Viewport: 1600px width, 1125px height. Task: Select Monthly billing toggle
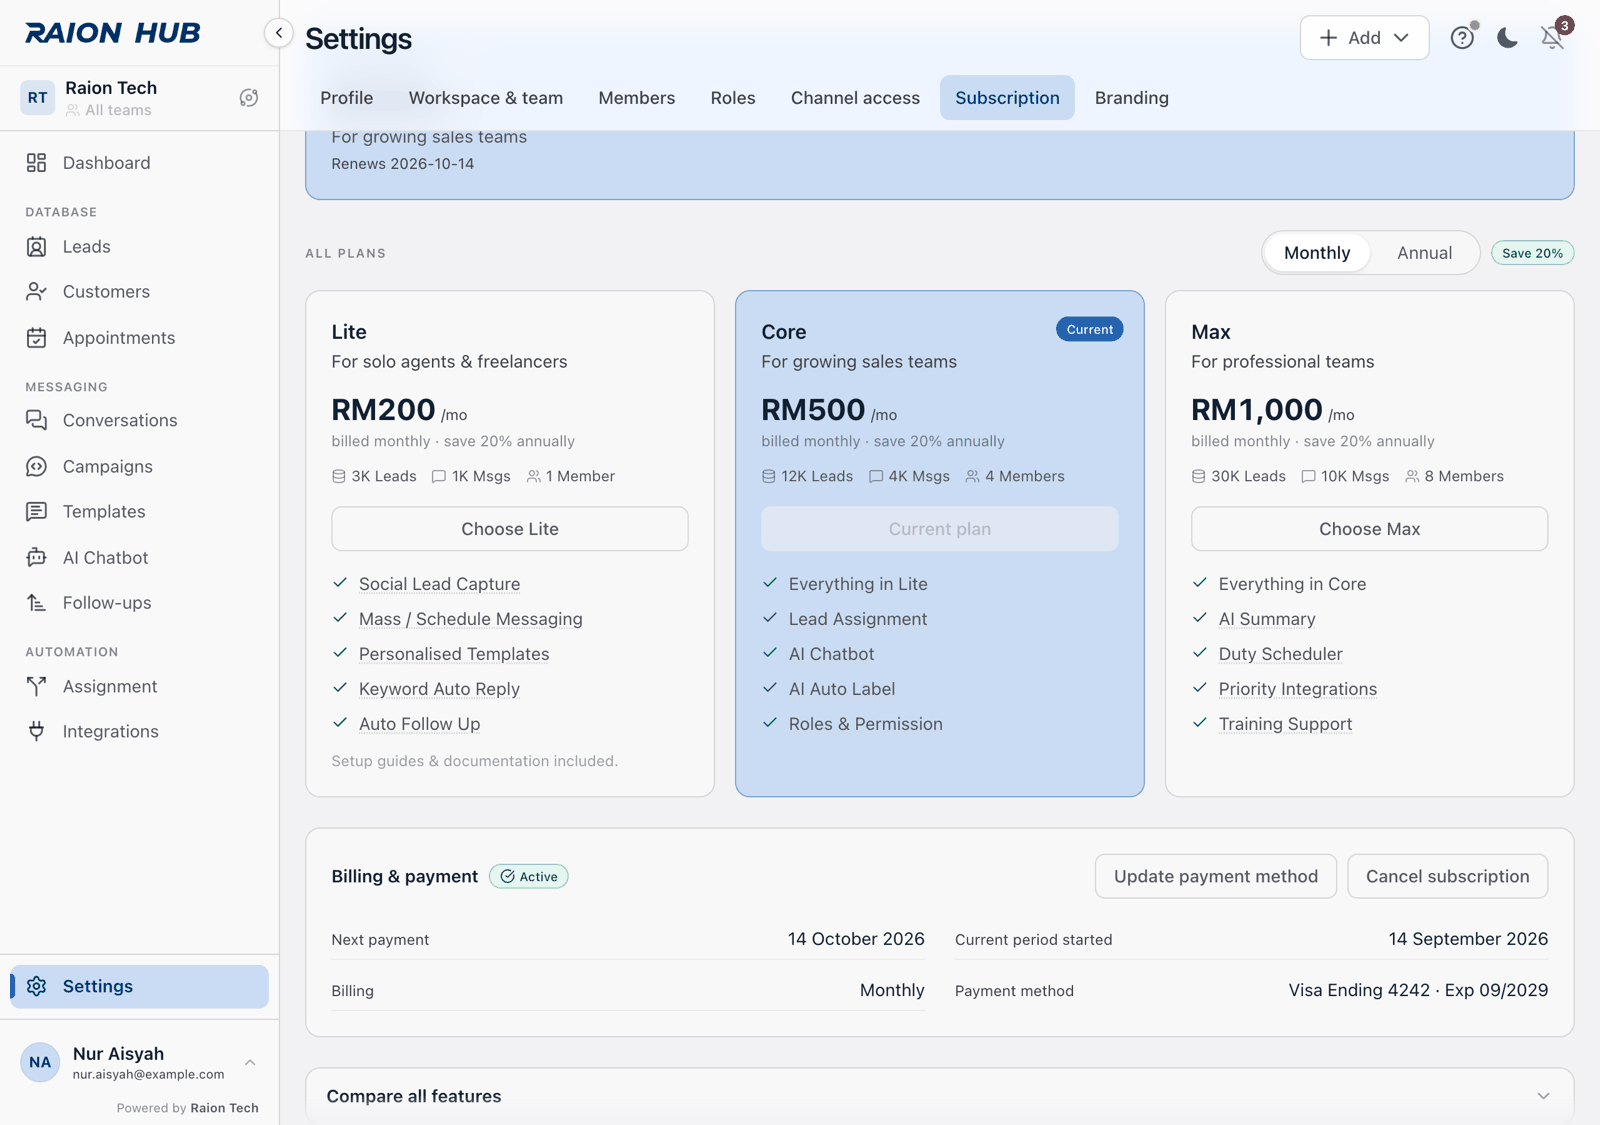pos(1317,253)
